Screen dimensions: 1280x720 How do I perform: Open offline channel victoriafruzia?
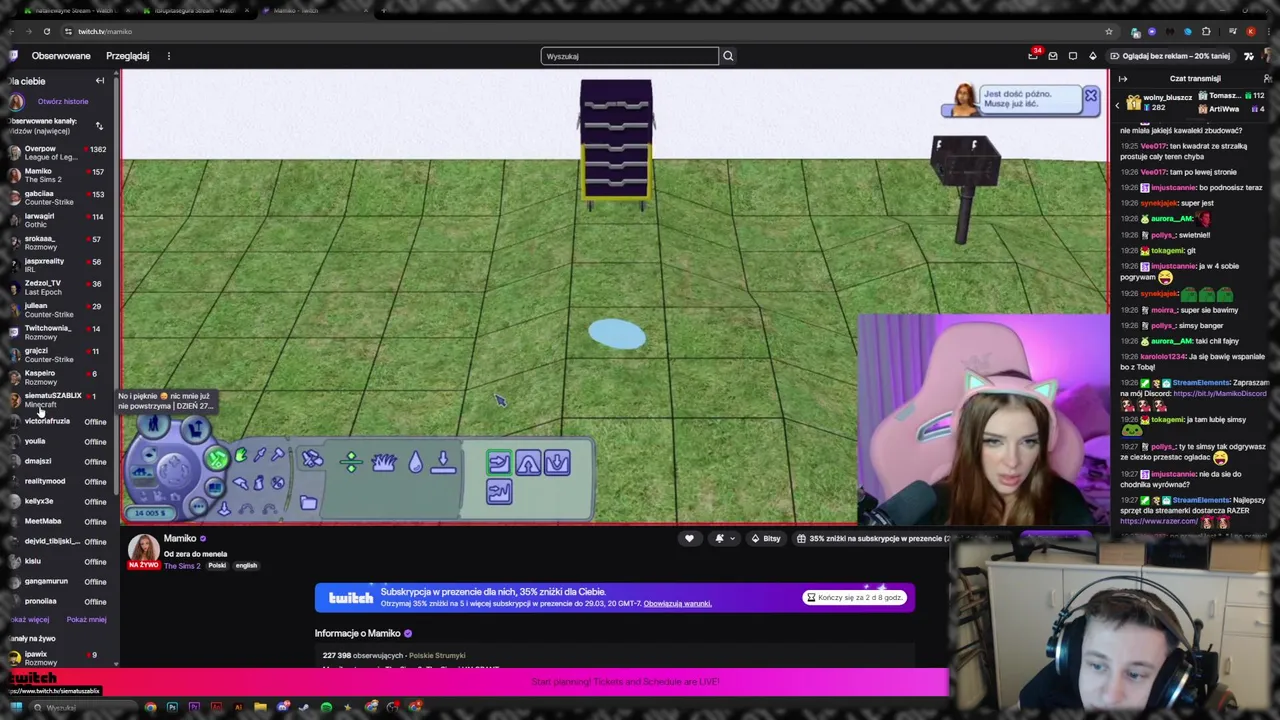[60, 422]
